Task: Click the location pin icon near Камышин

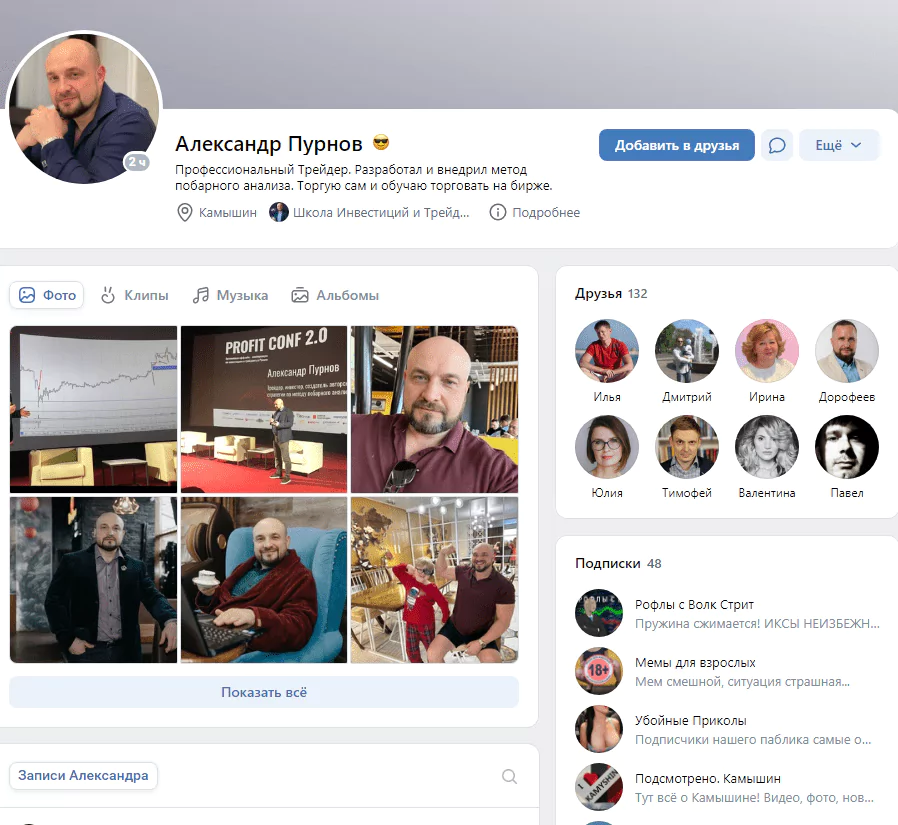Action: tap(184, 212)
